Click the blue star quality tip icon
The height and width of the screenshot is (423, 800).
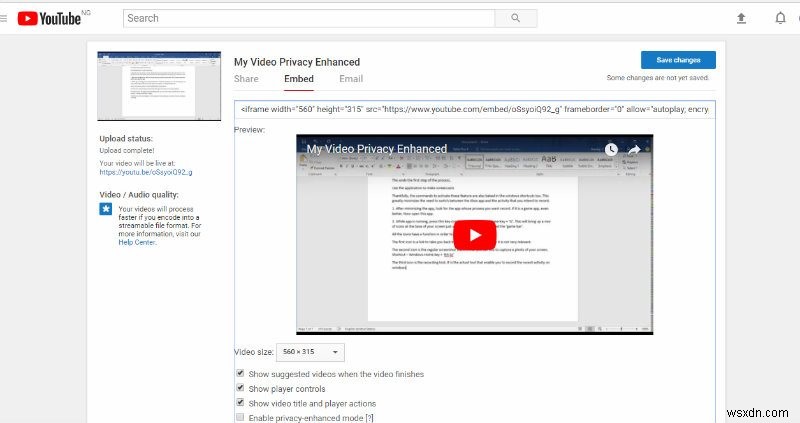click(106, 209)
